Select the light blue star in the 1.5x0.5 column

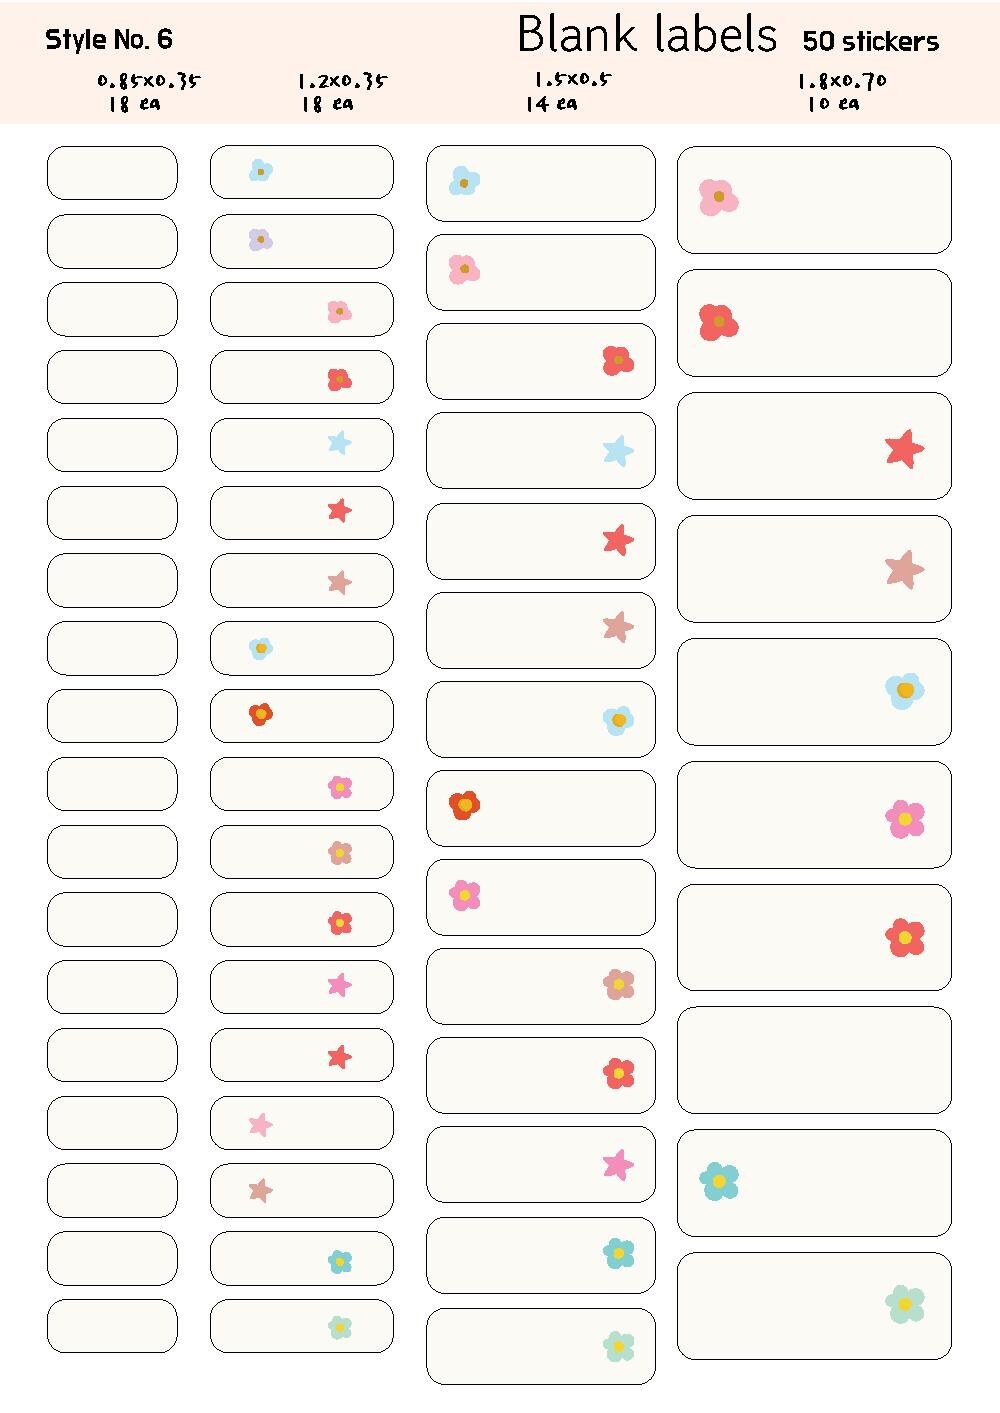tap(618, 450)
